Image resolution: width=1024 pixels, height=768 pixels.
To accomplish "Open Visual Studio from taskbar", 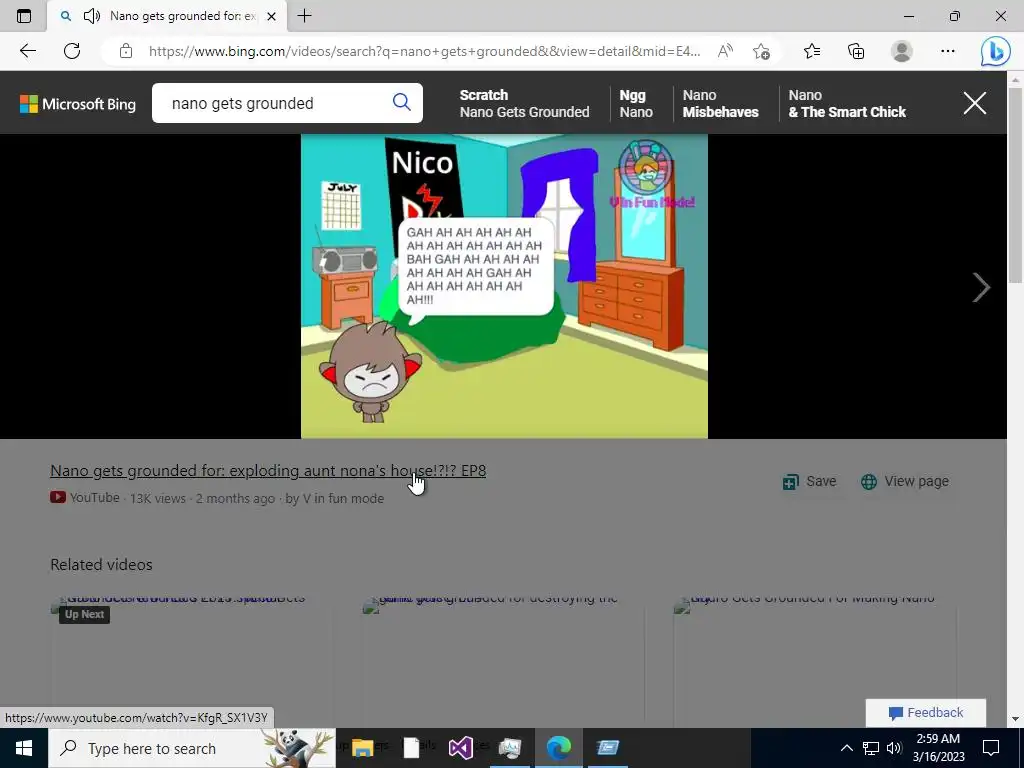I will click(x=460, y=748).
